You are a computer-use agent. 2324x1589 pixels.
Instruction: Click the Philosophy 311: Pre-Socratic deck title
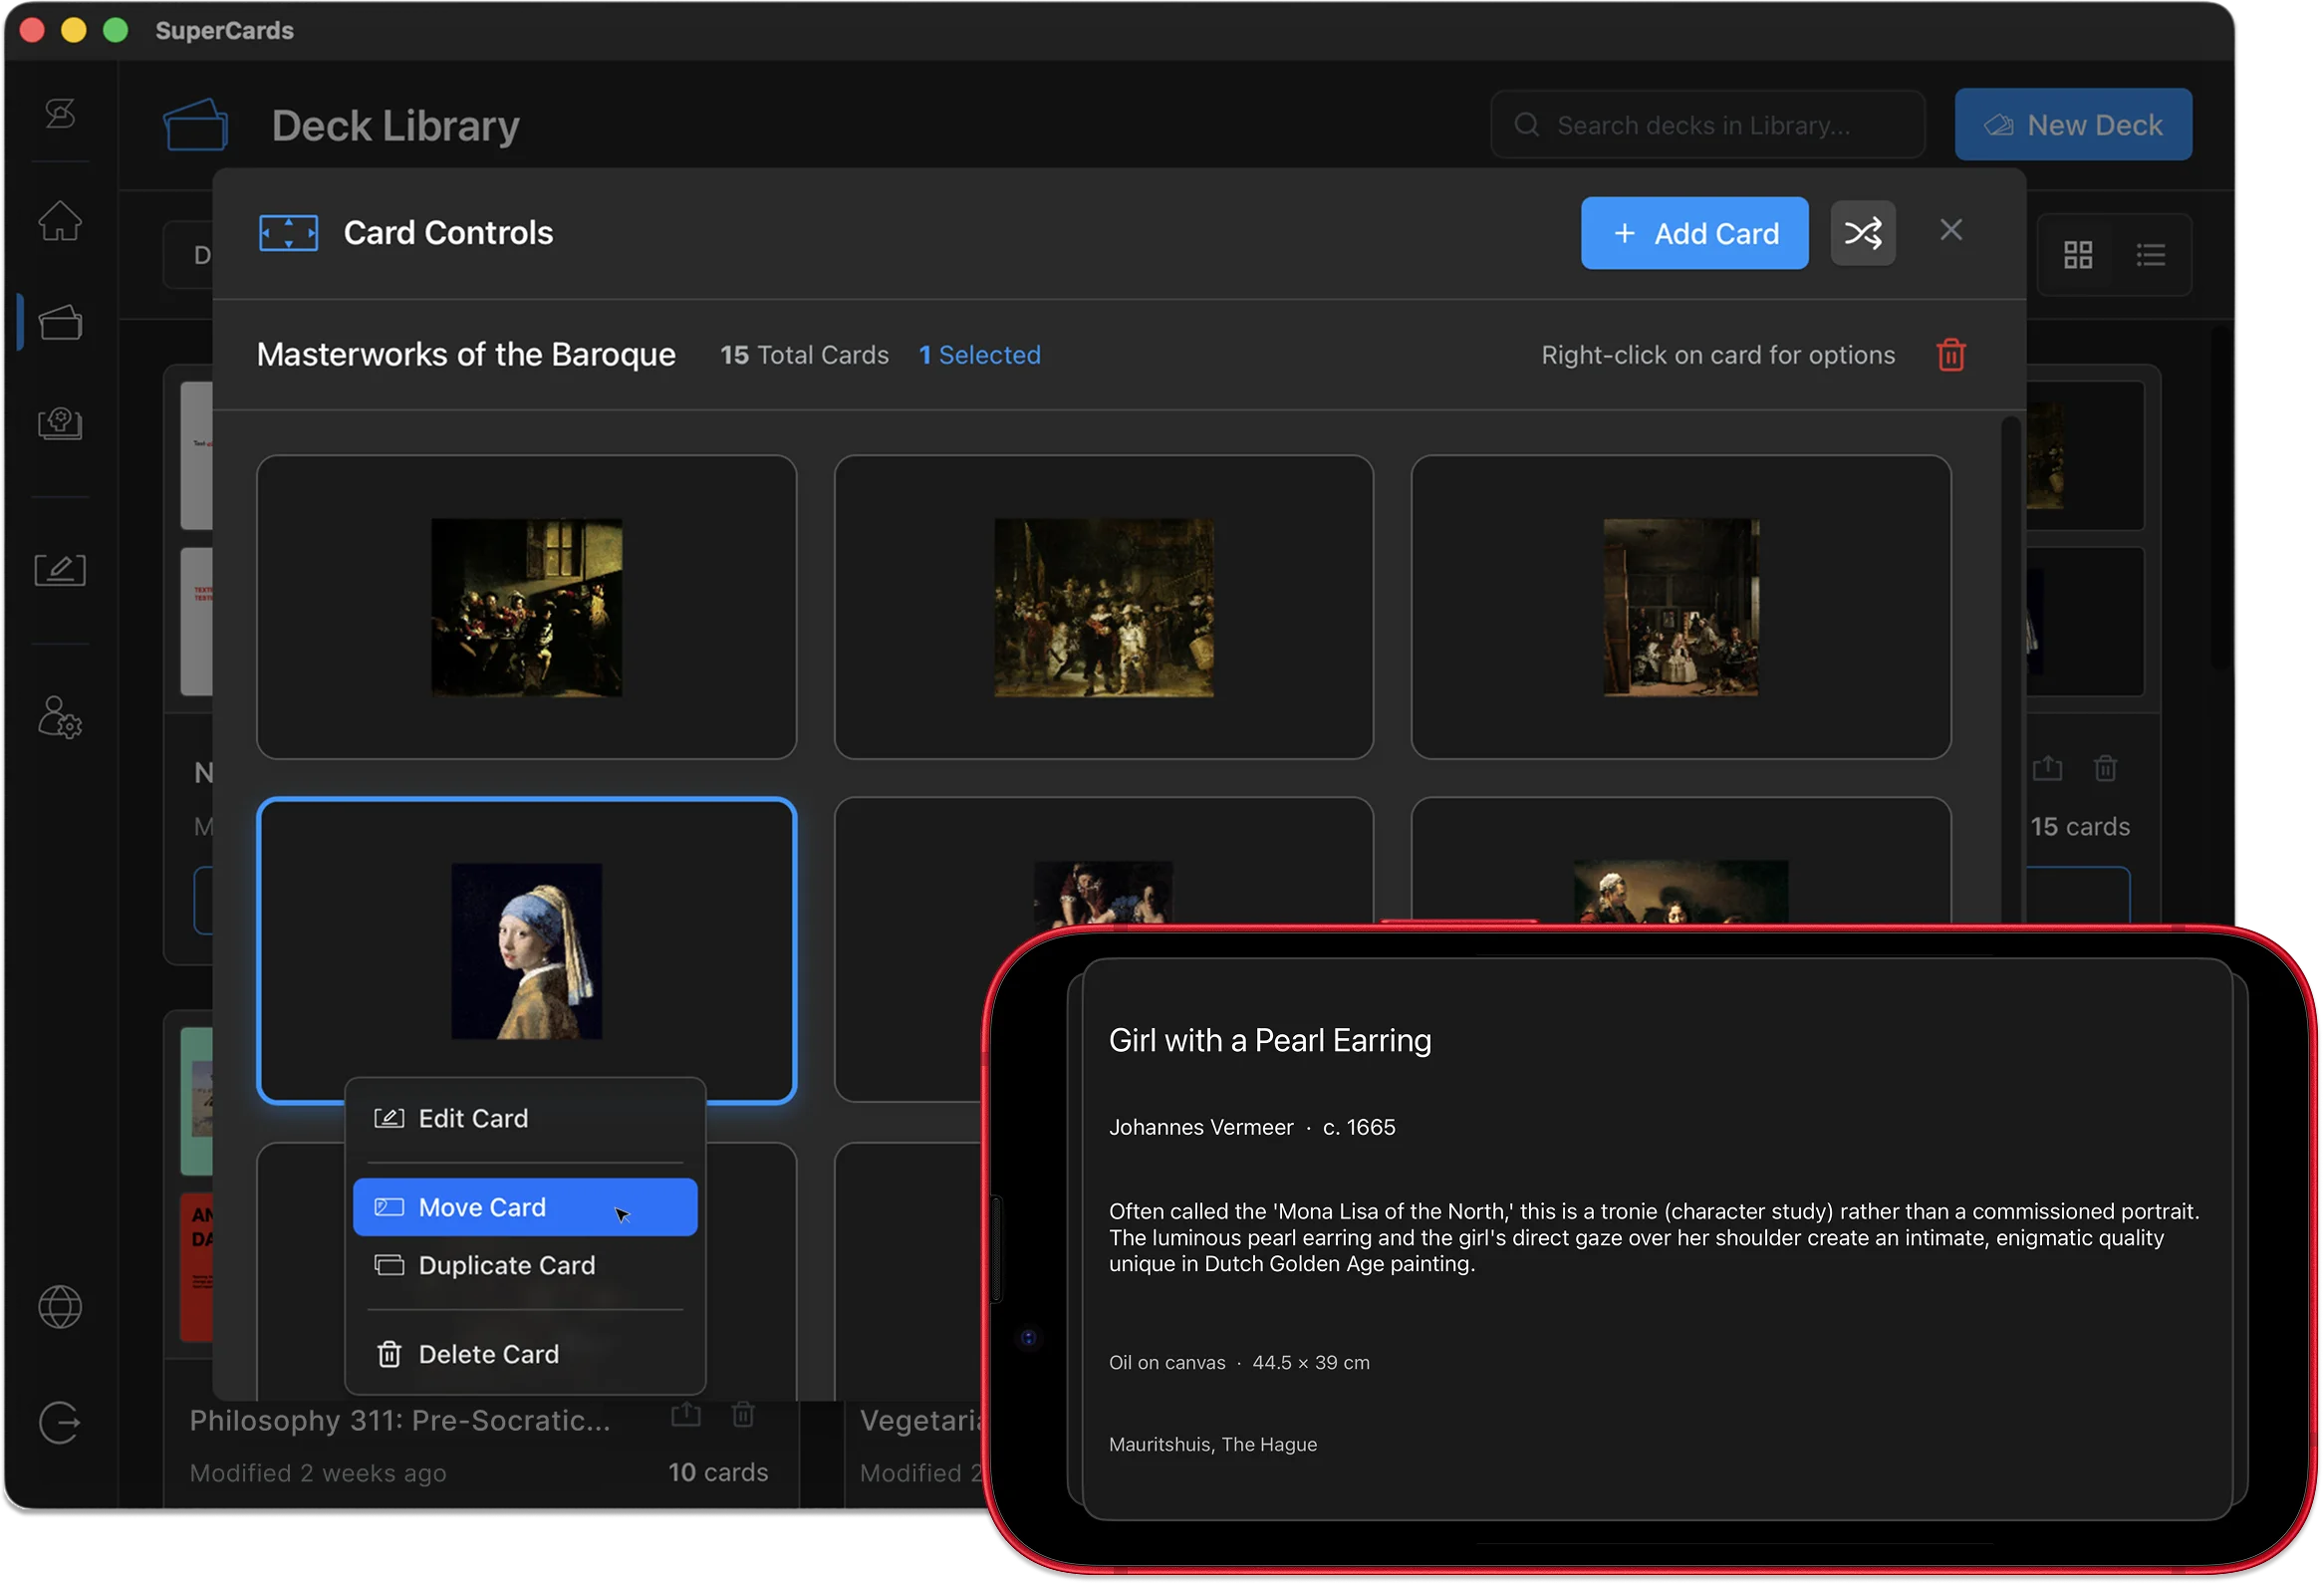[400, 1421]
